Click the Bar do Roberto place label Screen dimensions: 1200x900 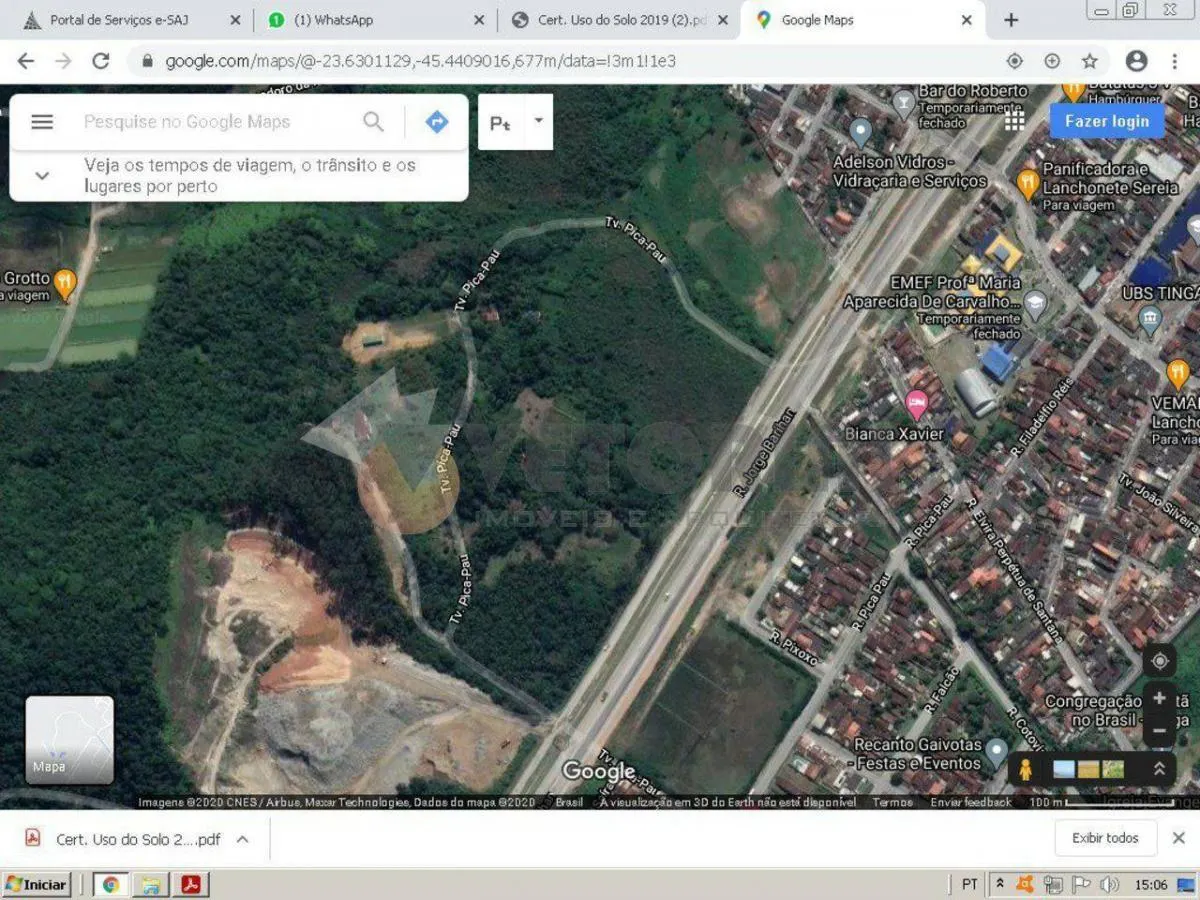pos(973,91)
